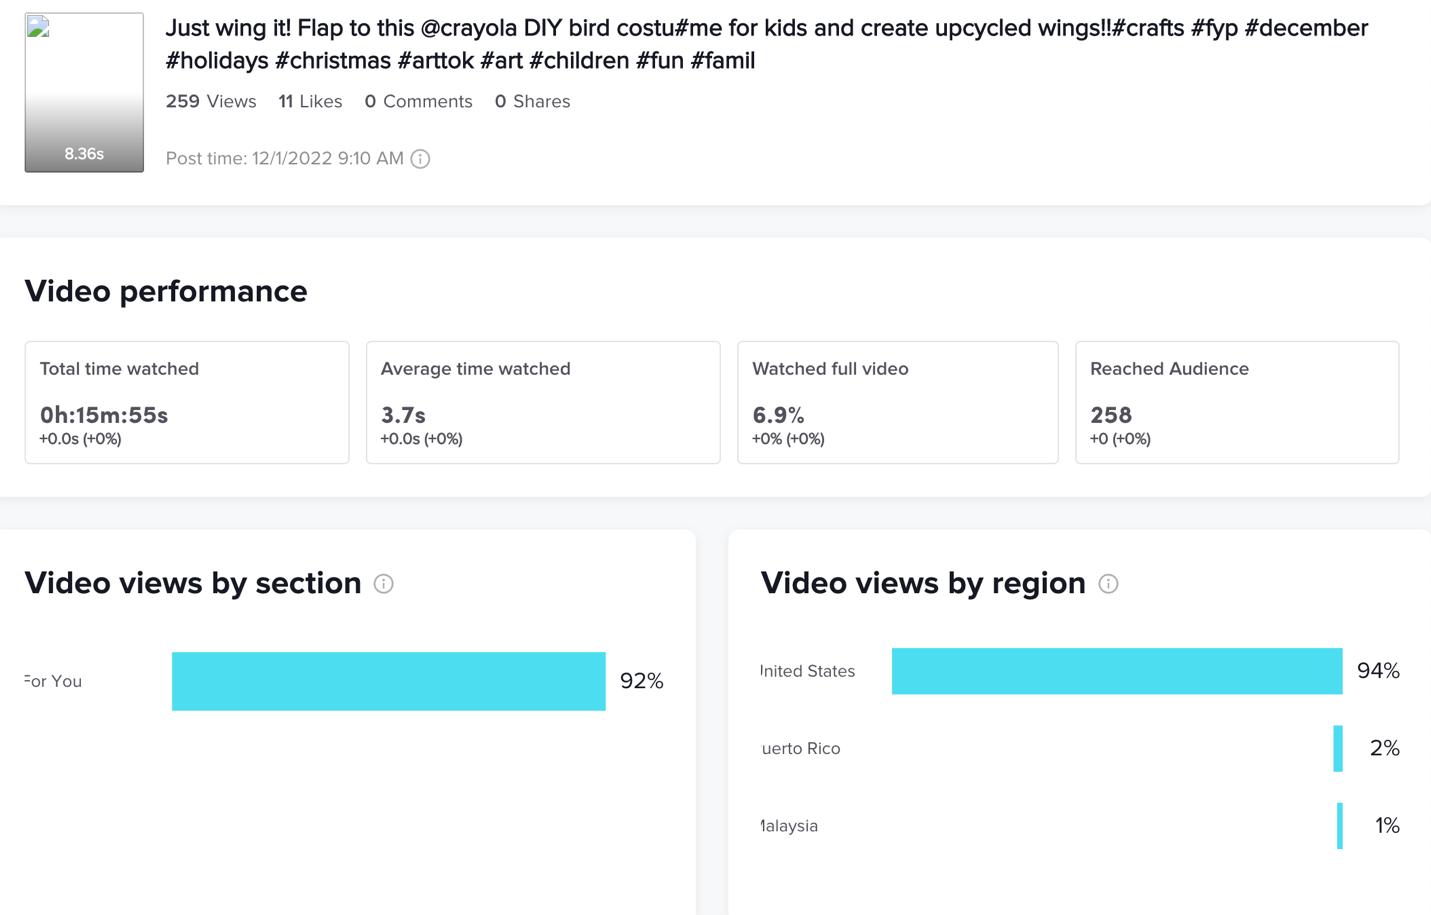Click the broken image icon in thumbnail
Screen dimensions: 1431x915
38,27
